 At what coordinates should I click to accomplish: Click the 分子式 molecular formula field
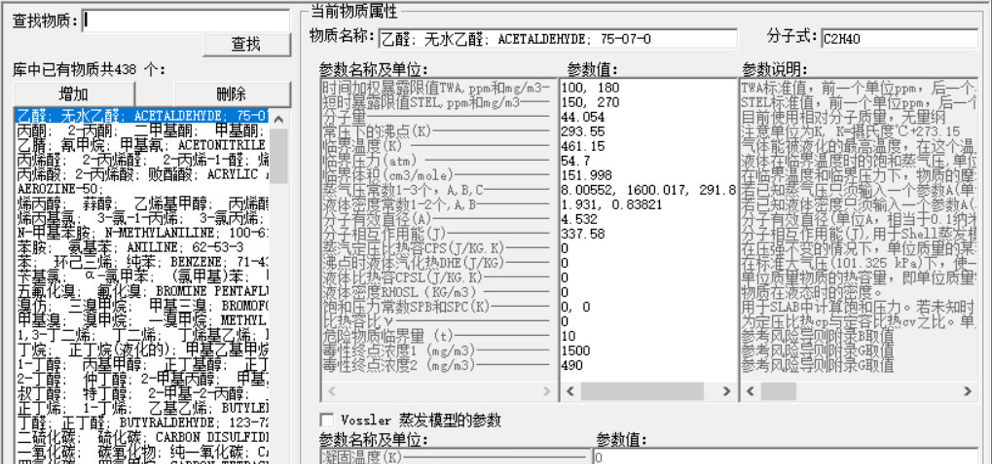(x=898, y=39)
